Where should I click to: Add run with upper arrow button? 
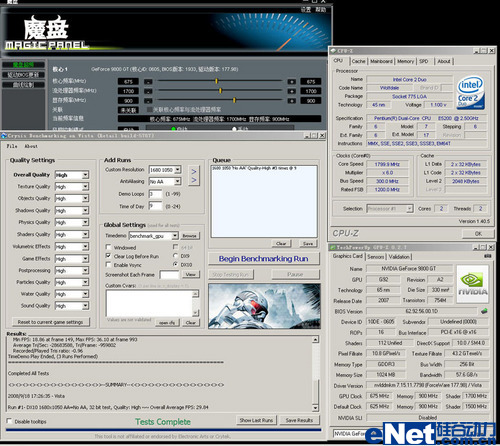[x=194, y=171]
